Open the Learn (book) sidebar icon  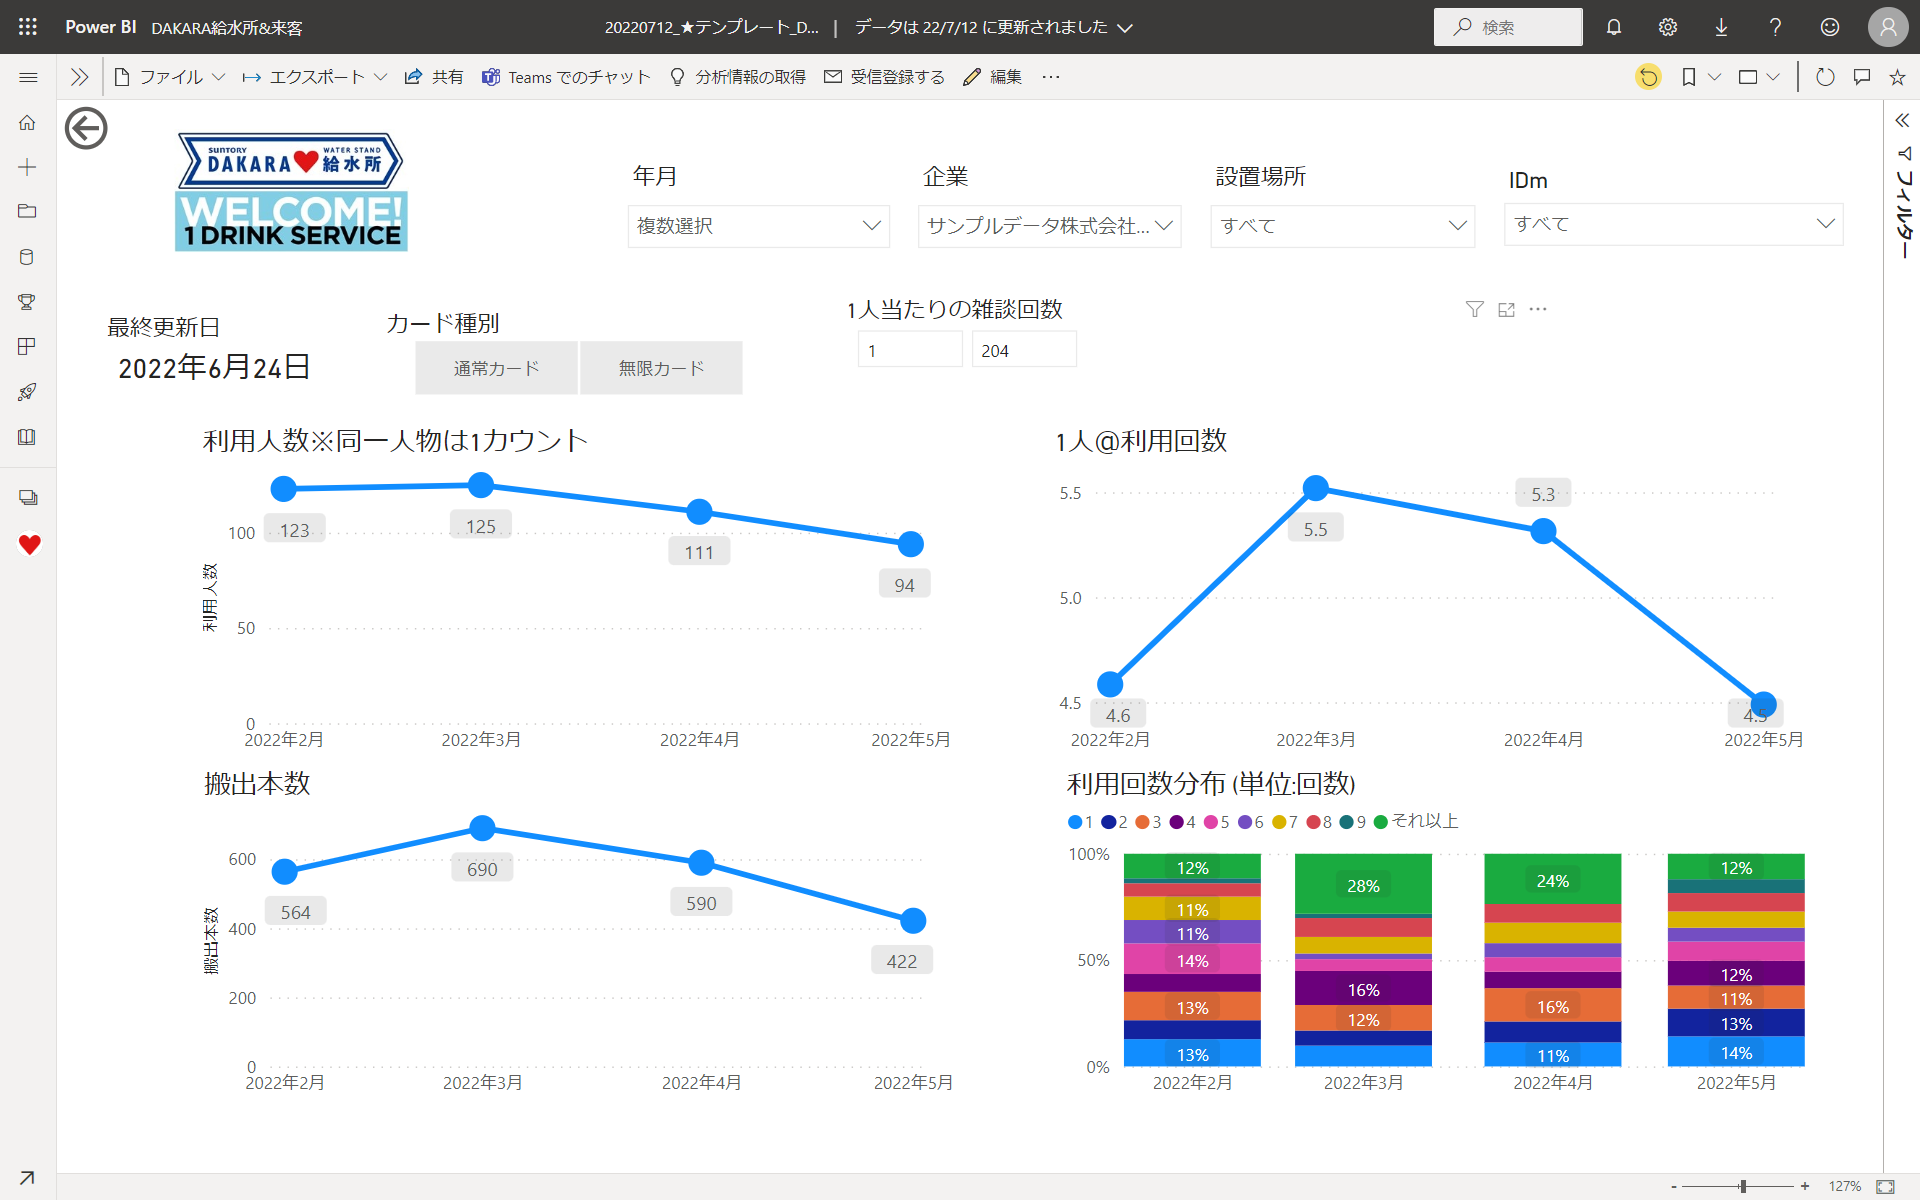27,437
